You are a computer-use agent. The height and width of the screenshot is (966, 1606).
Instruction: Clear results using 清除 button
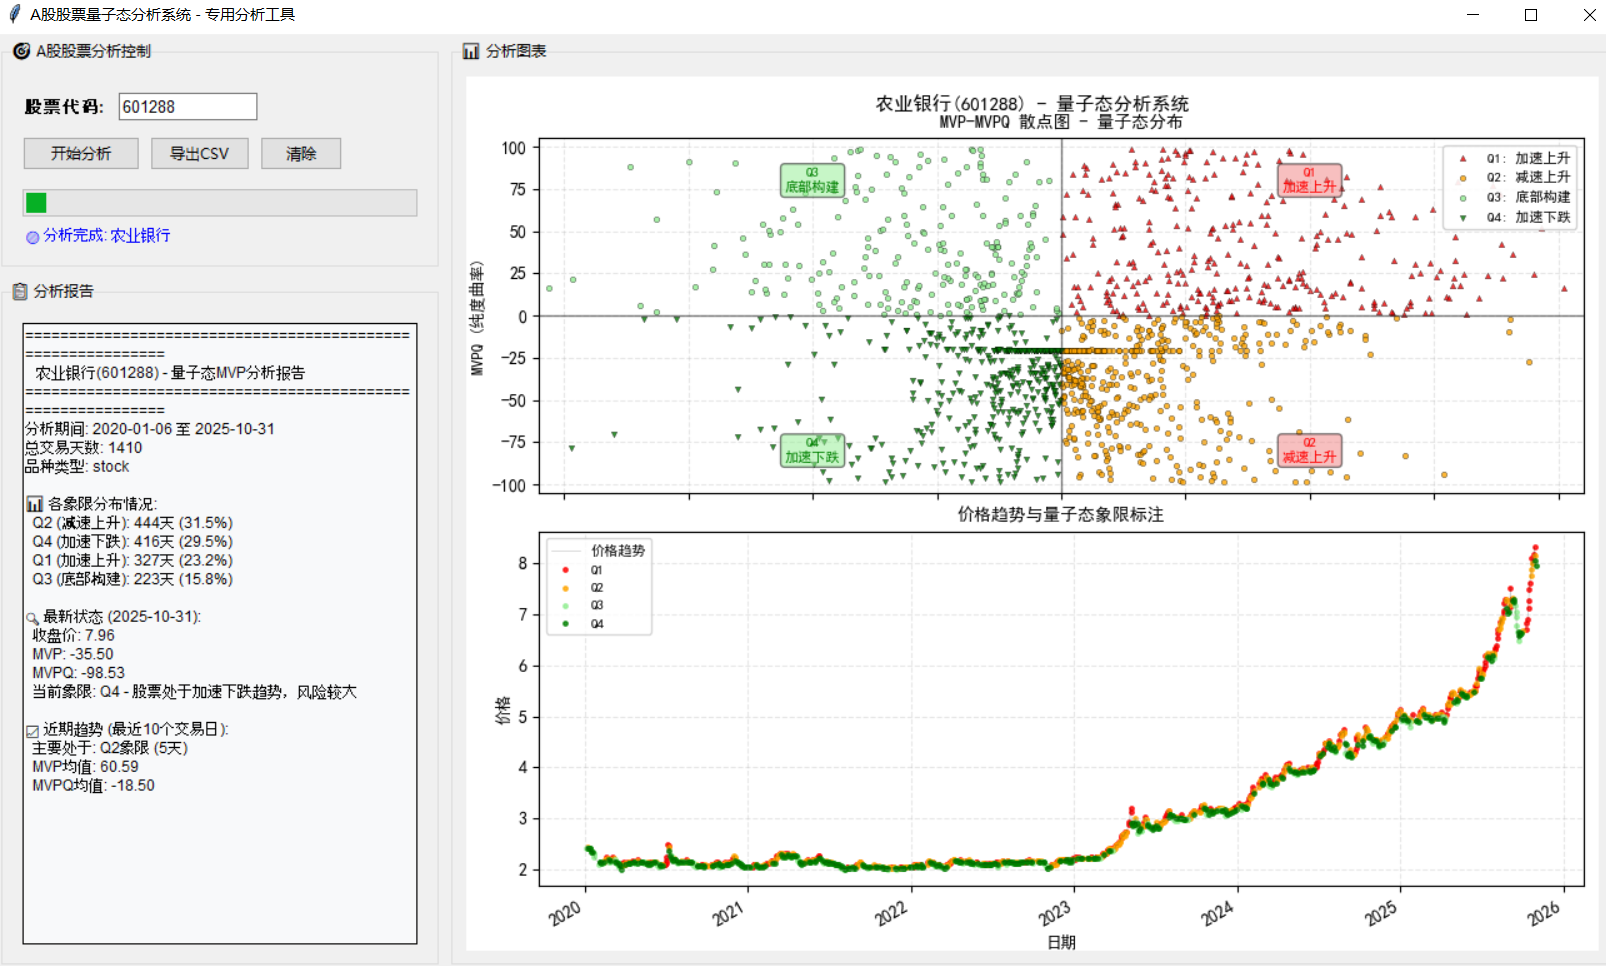[x=300, y=153]
